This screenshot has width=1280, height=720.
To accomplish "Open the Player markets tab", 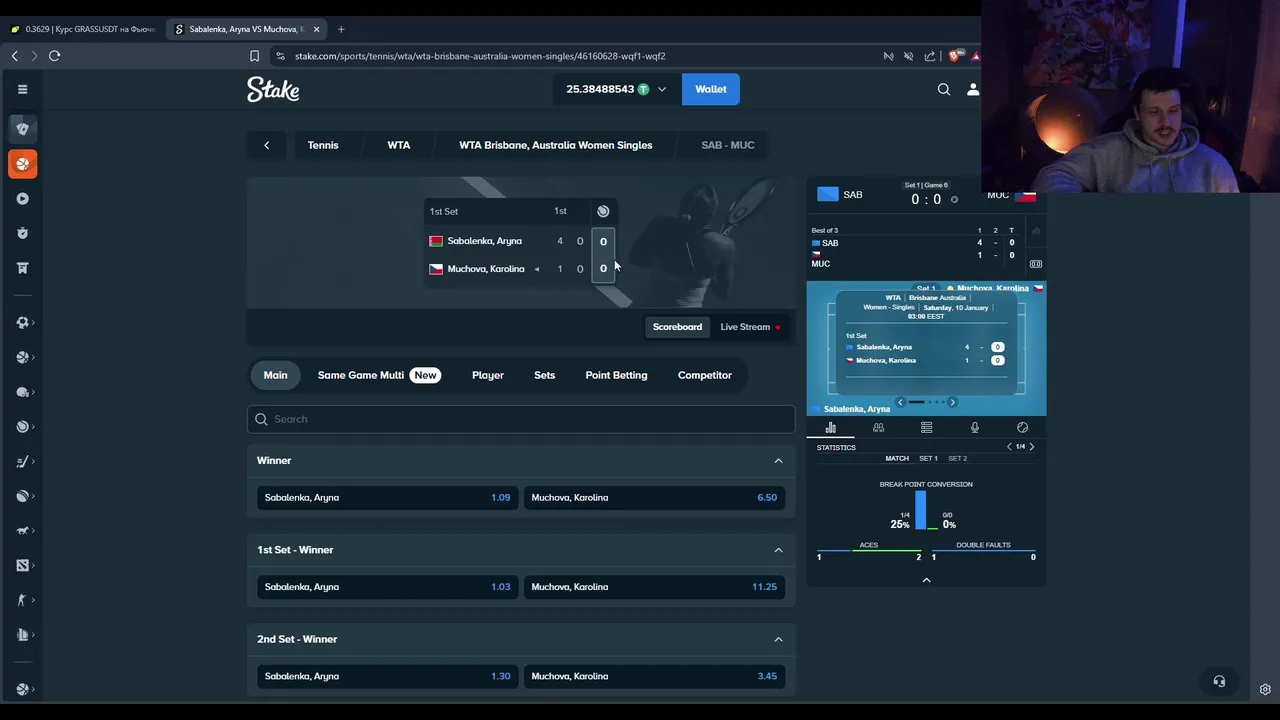I will coord(488,375).
